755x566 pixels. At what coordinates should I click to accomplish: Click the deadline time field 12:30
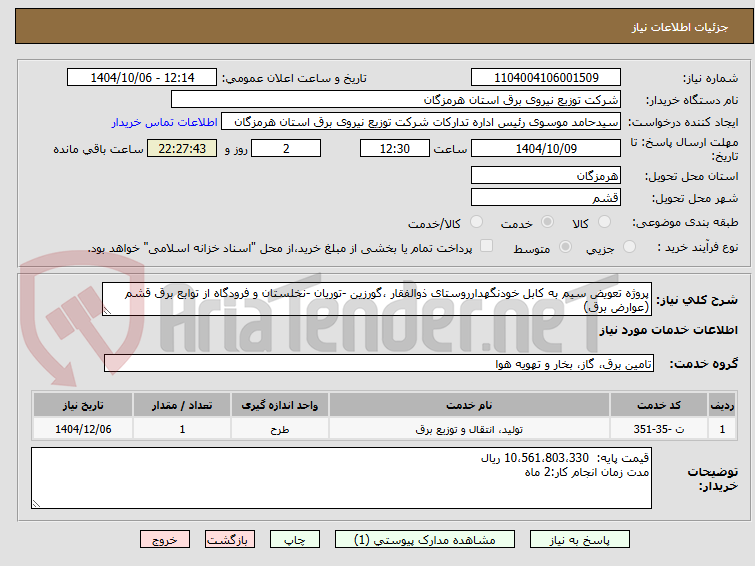pos(394,148)
